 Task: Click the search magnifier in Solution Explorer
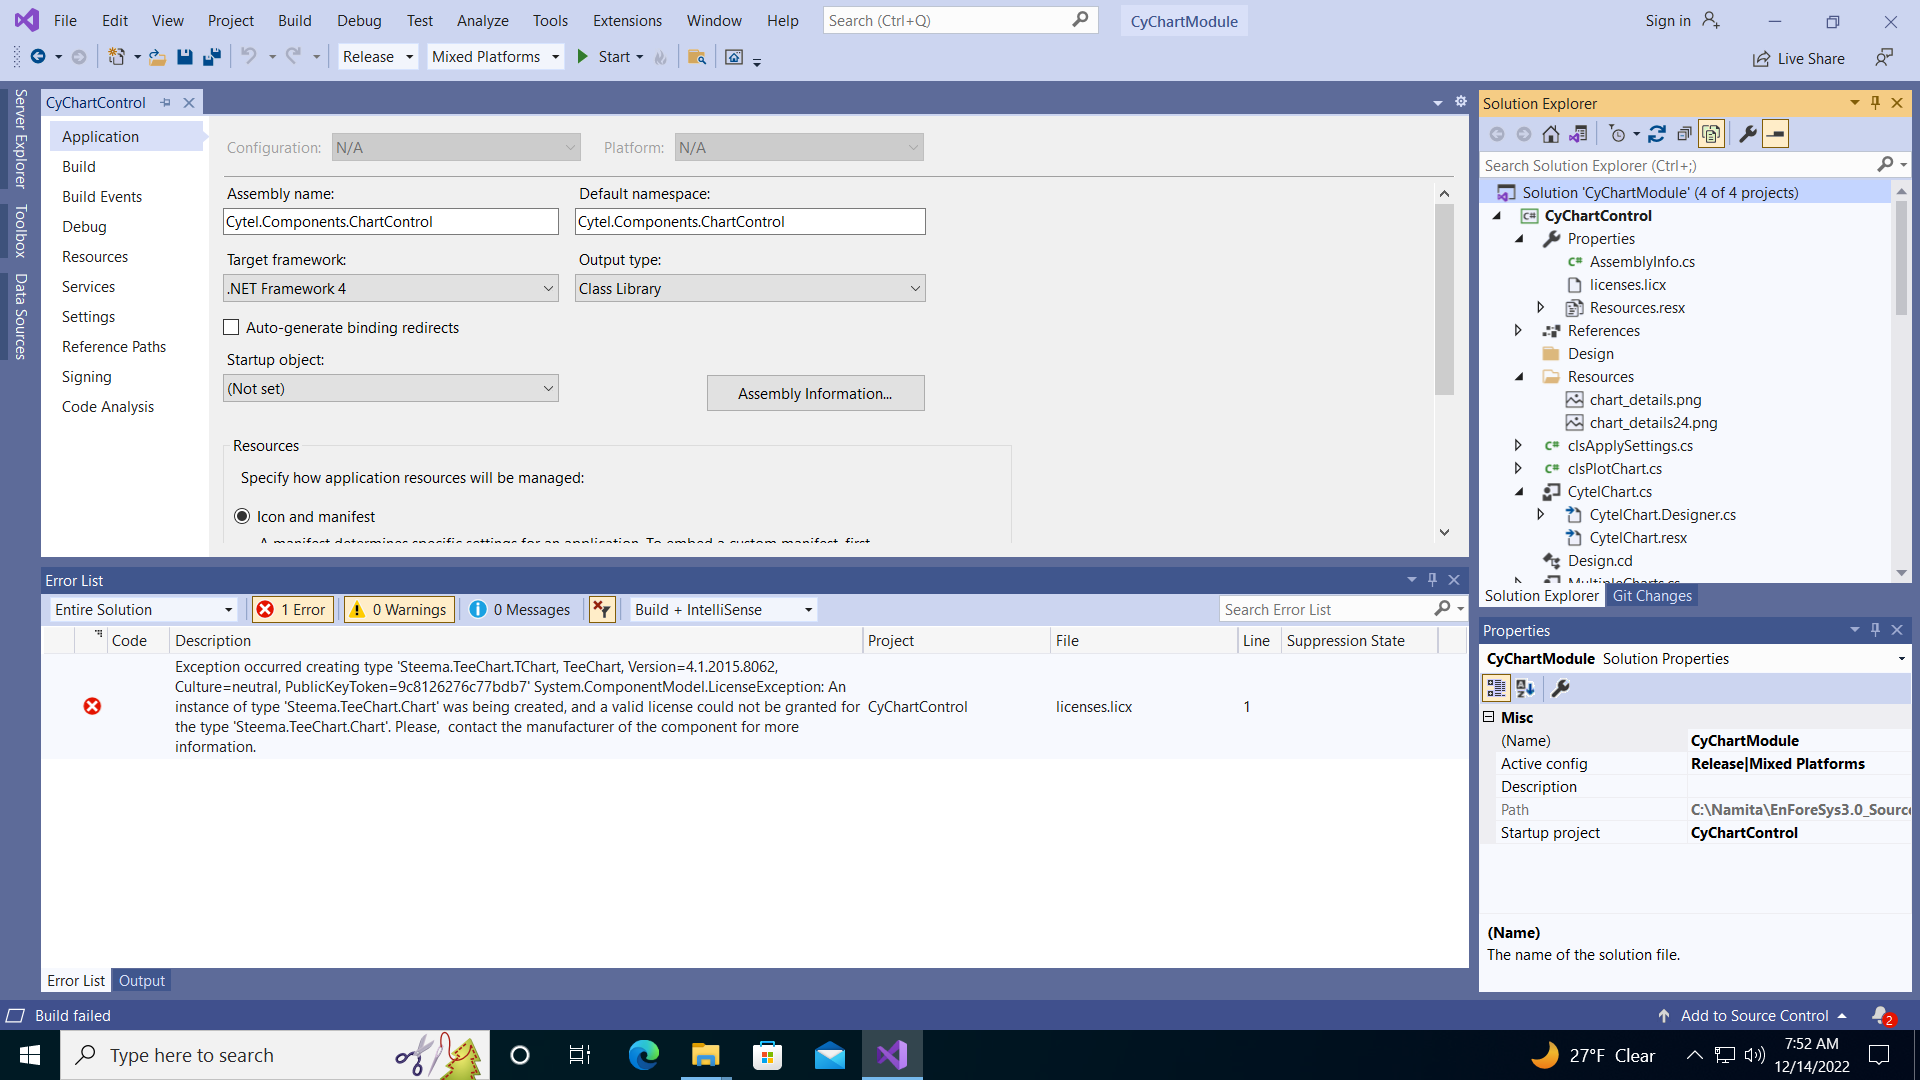[x=1886, y=165]
